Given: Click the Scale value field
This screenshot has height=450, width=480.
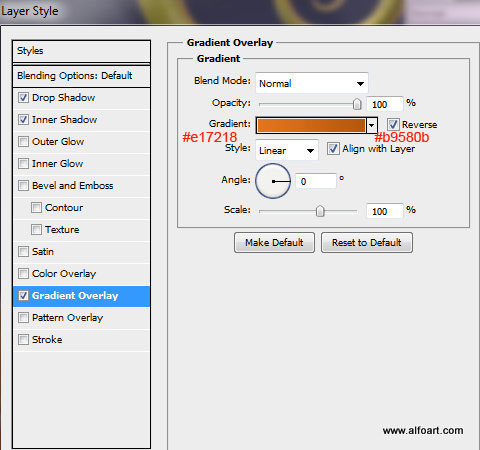Looking at the screenshot, I should [x=384, y=211].
